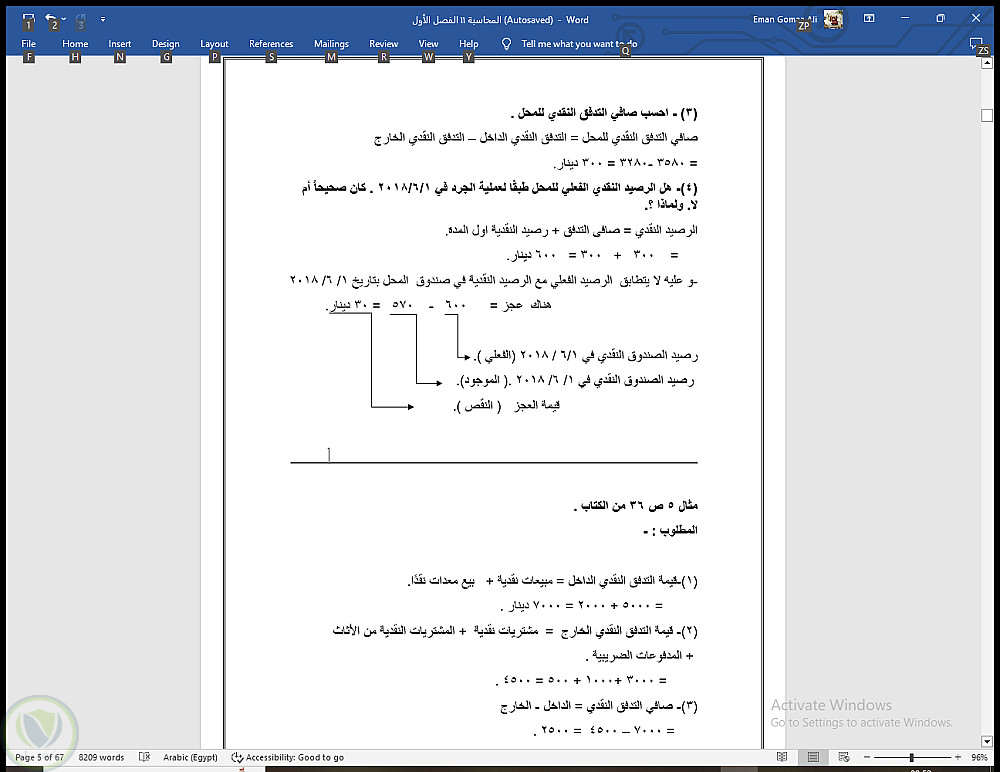Click the 8209 words counter
Viewport: 1000px width, 772px height.
click(101, 757)
